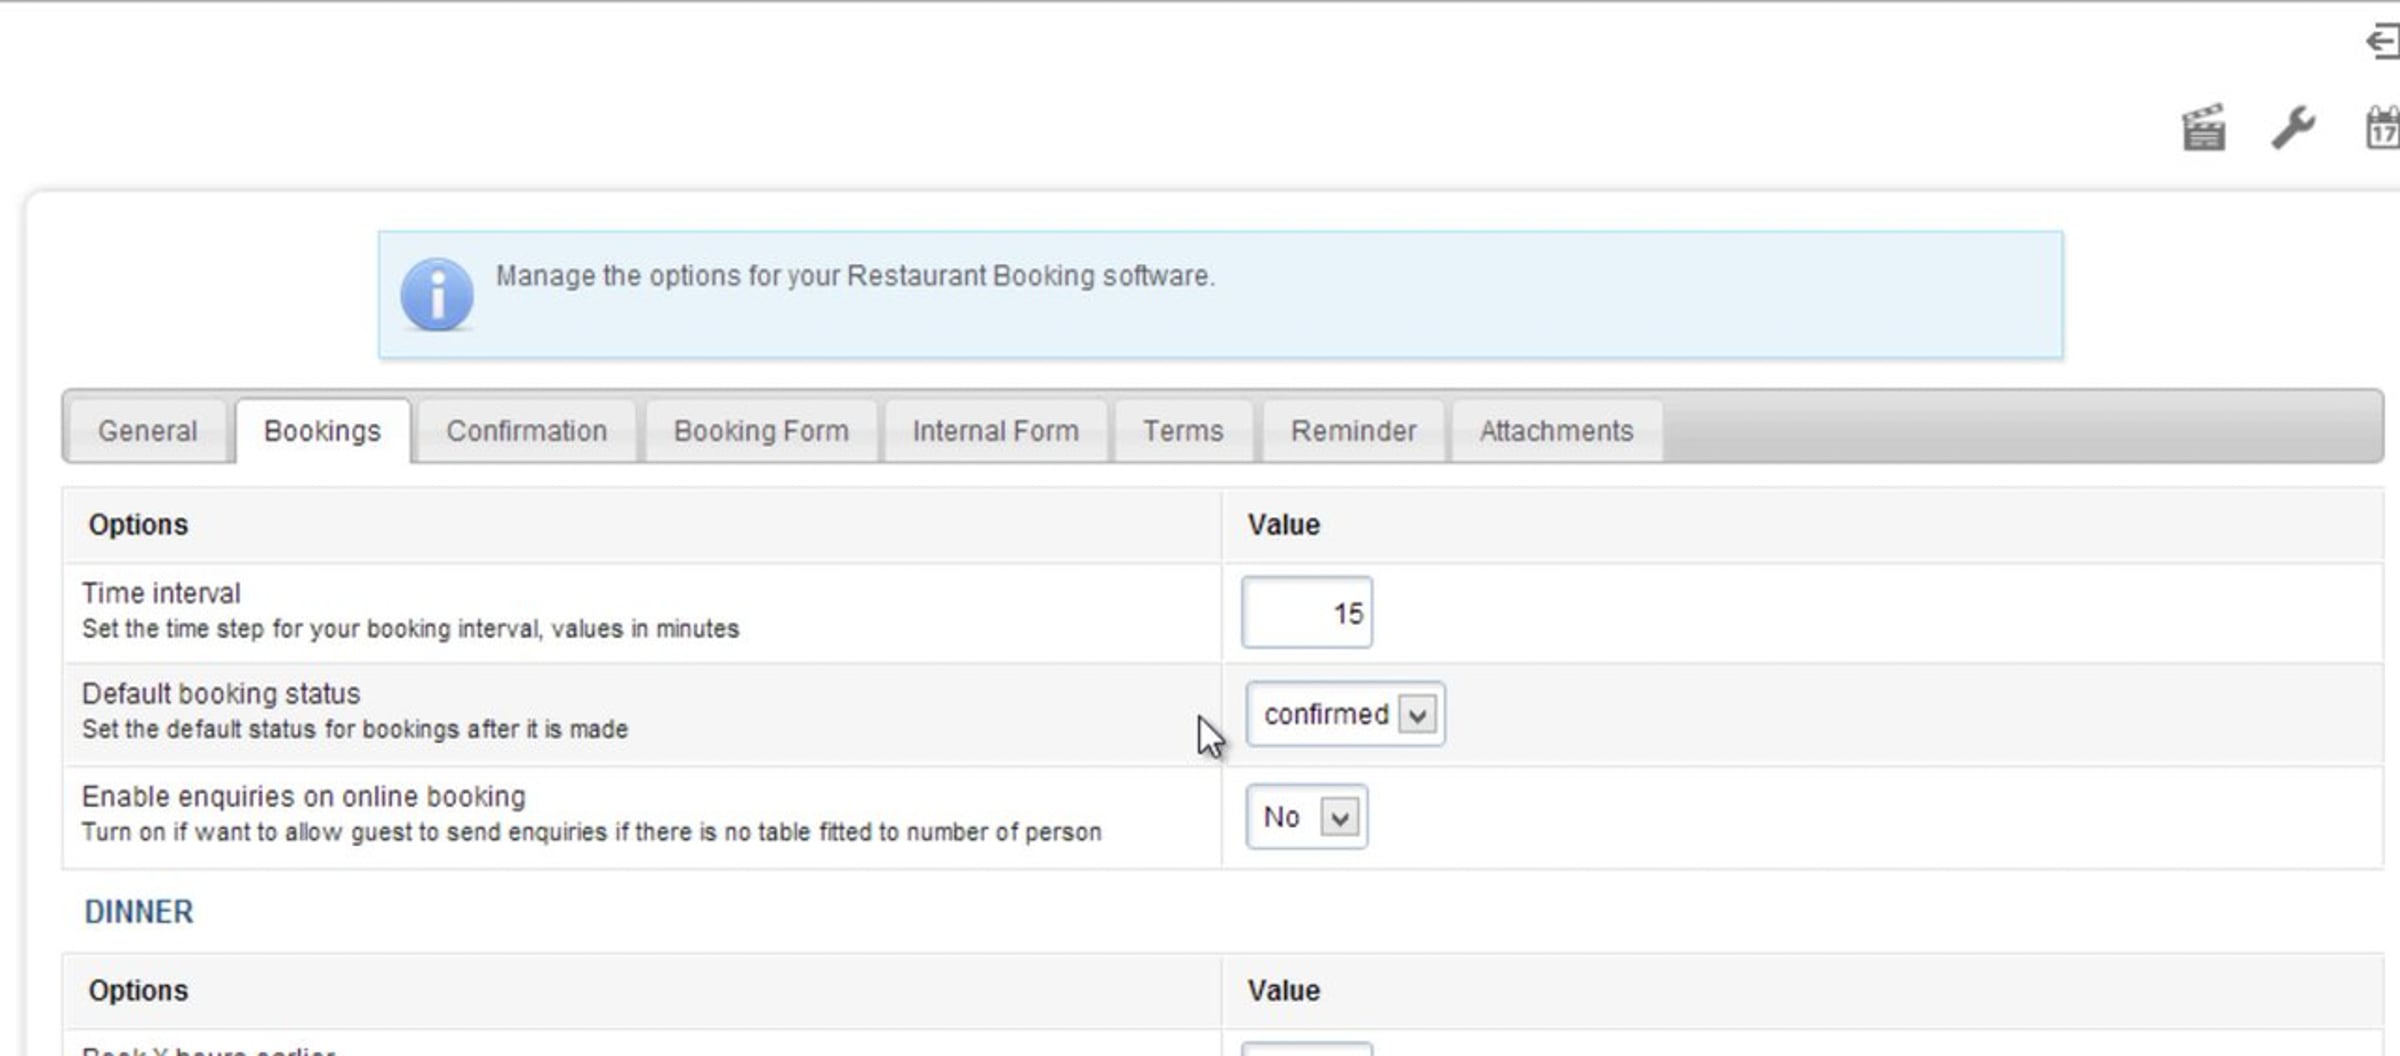Go to the Booking Form tab

pyautogui.click(x=761, y=431)
